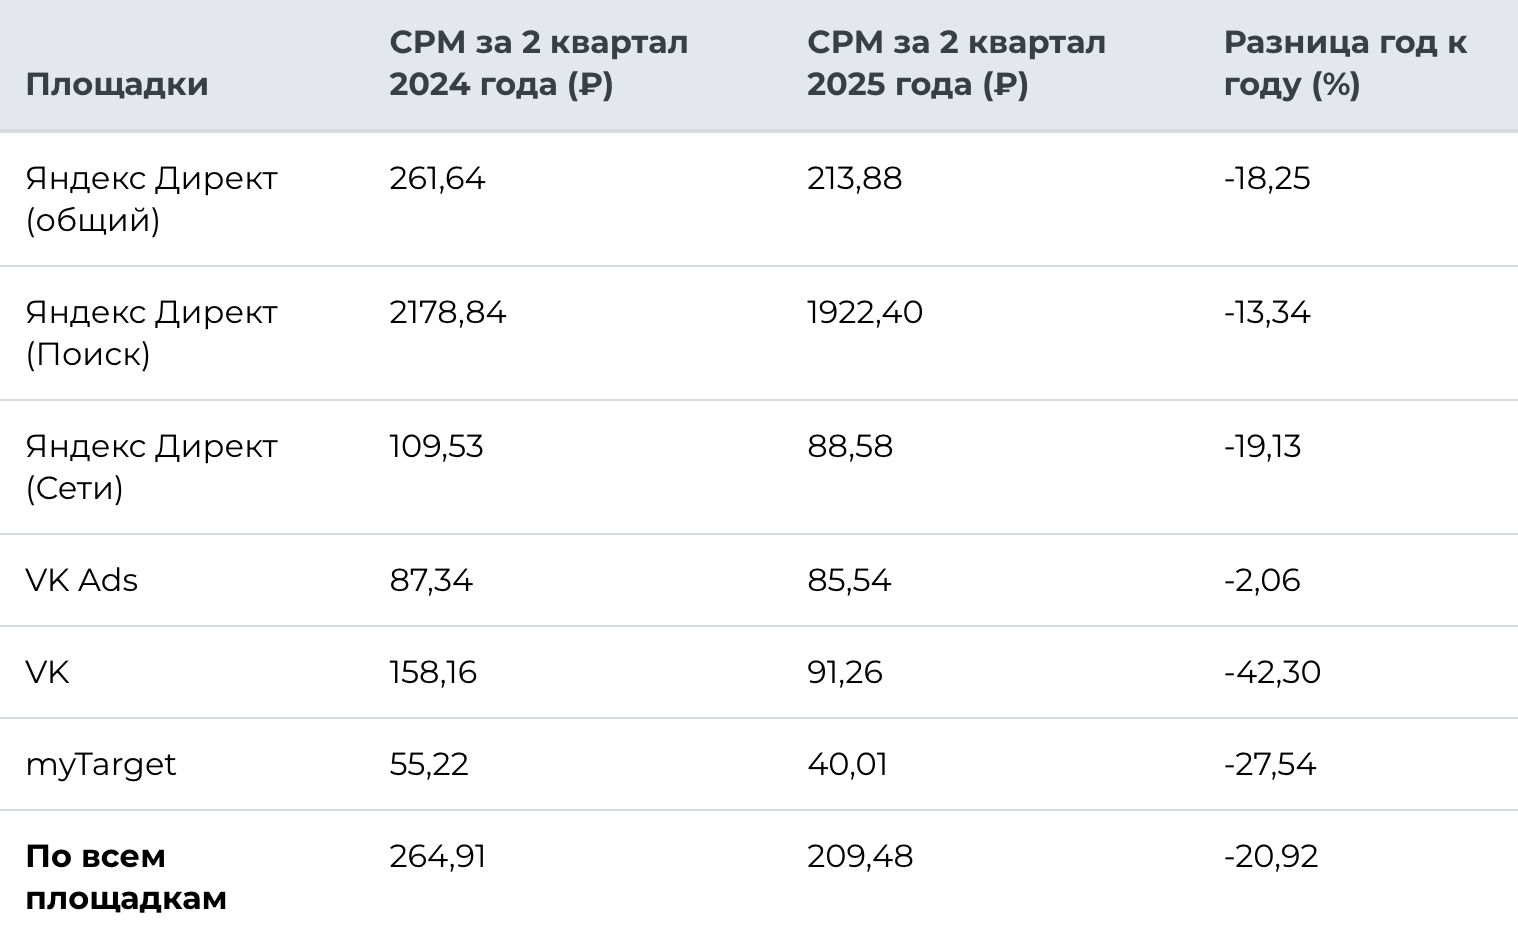Select the 55,22 myTarget value
The height and width of the screenshot is (942, 1518).
tap(429, 764)
